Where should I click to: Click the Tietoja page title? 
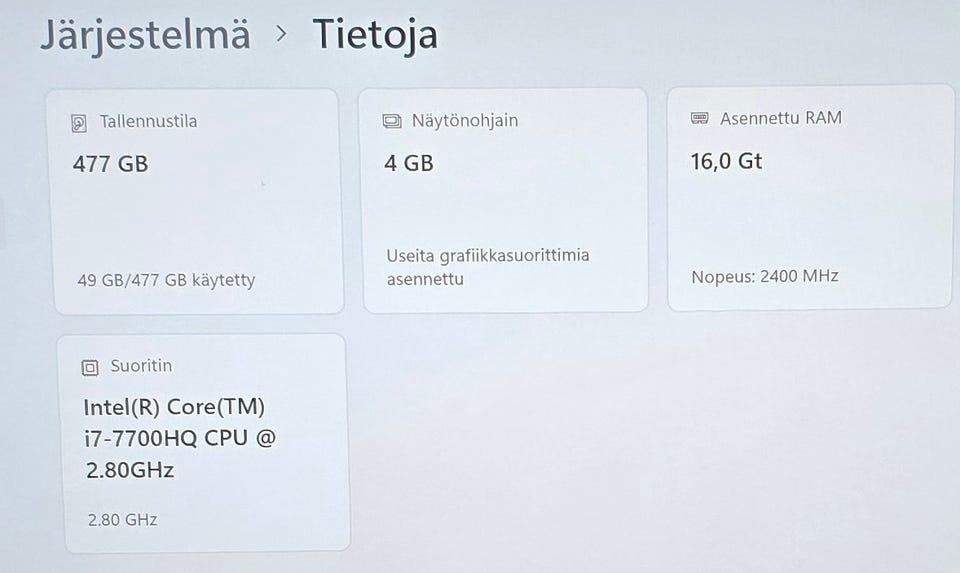375,34
